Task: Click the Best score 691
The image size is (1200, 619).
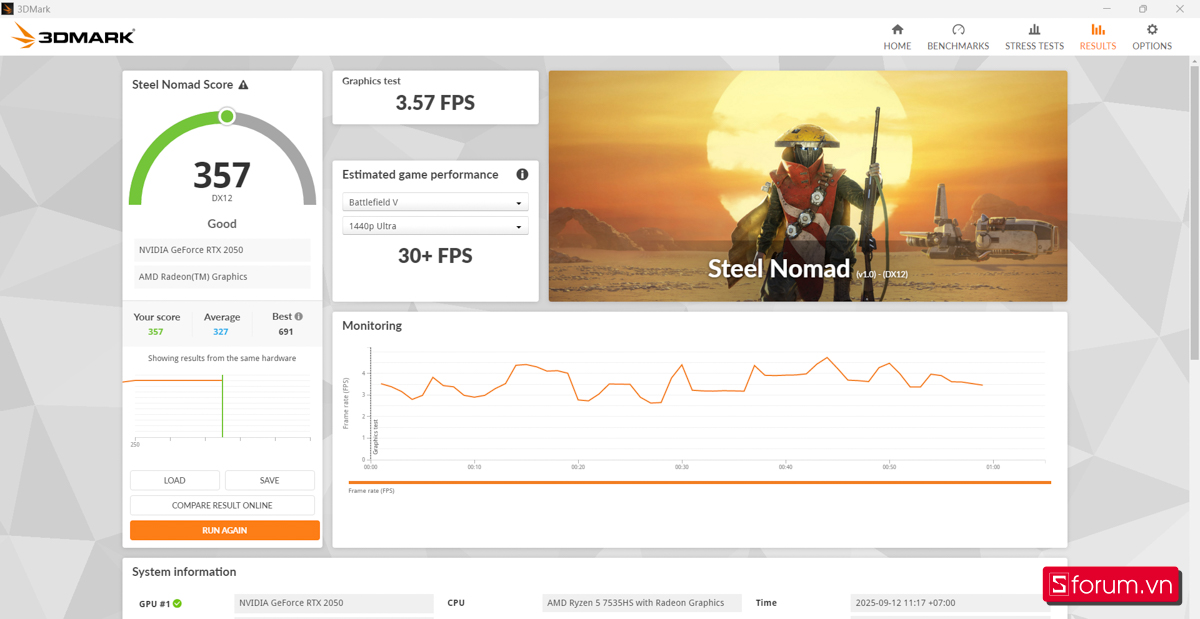Action: (x=286, y=332)
